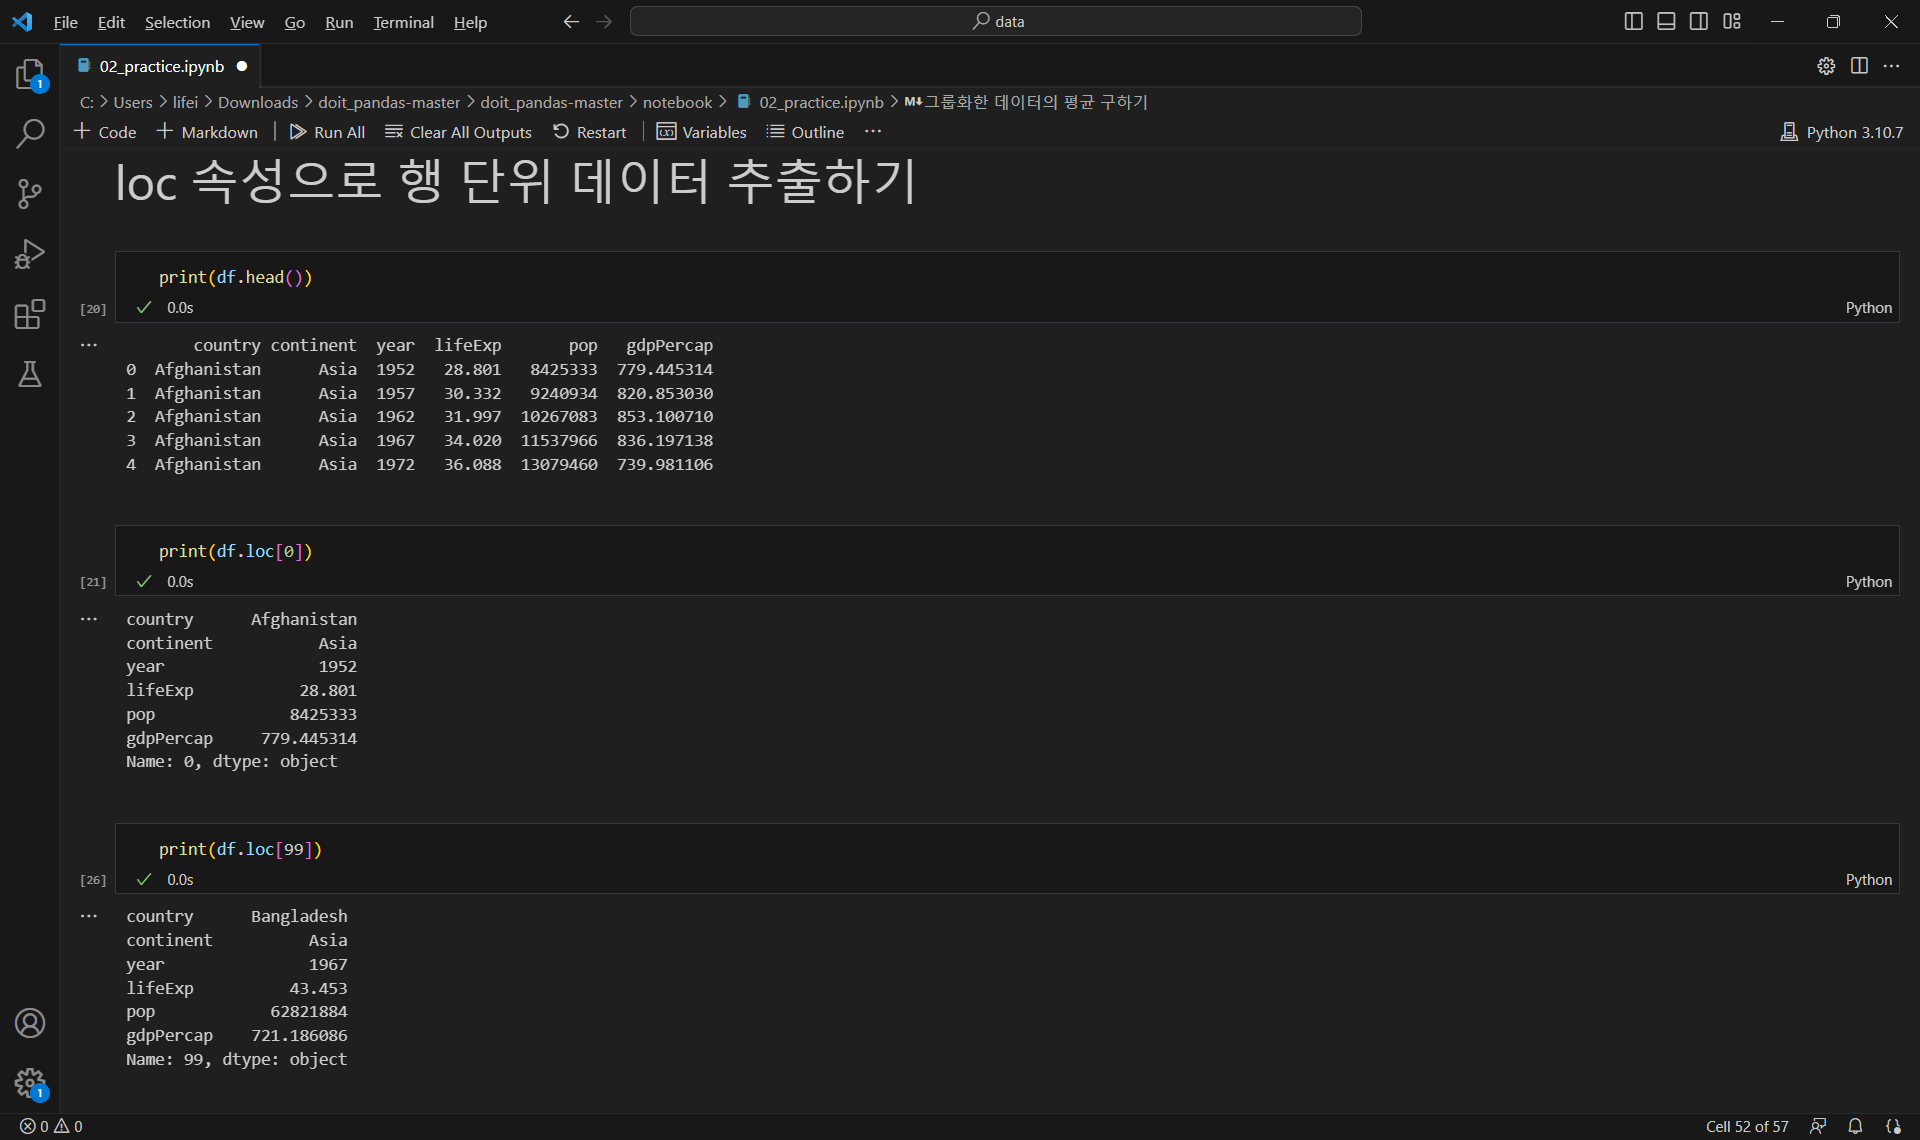1920x1140 pixels.
Task: Open the notebook toolbar overflow menu
Action: click(873, 132)
